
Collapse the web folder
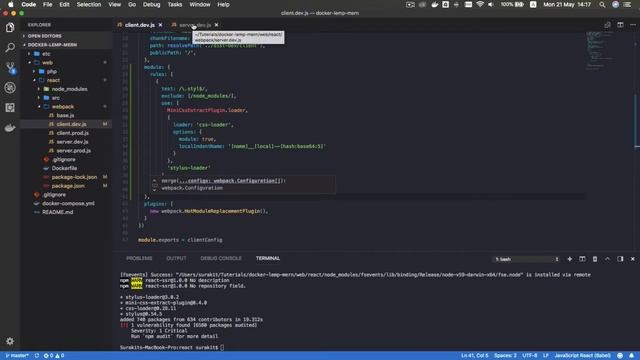pos(47,62)
